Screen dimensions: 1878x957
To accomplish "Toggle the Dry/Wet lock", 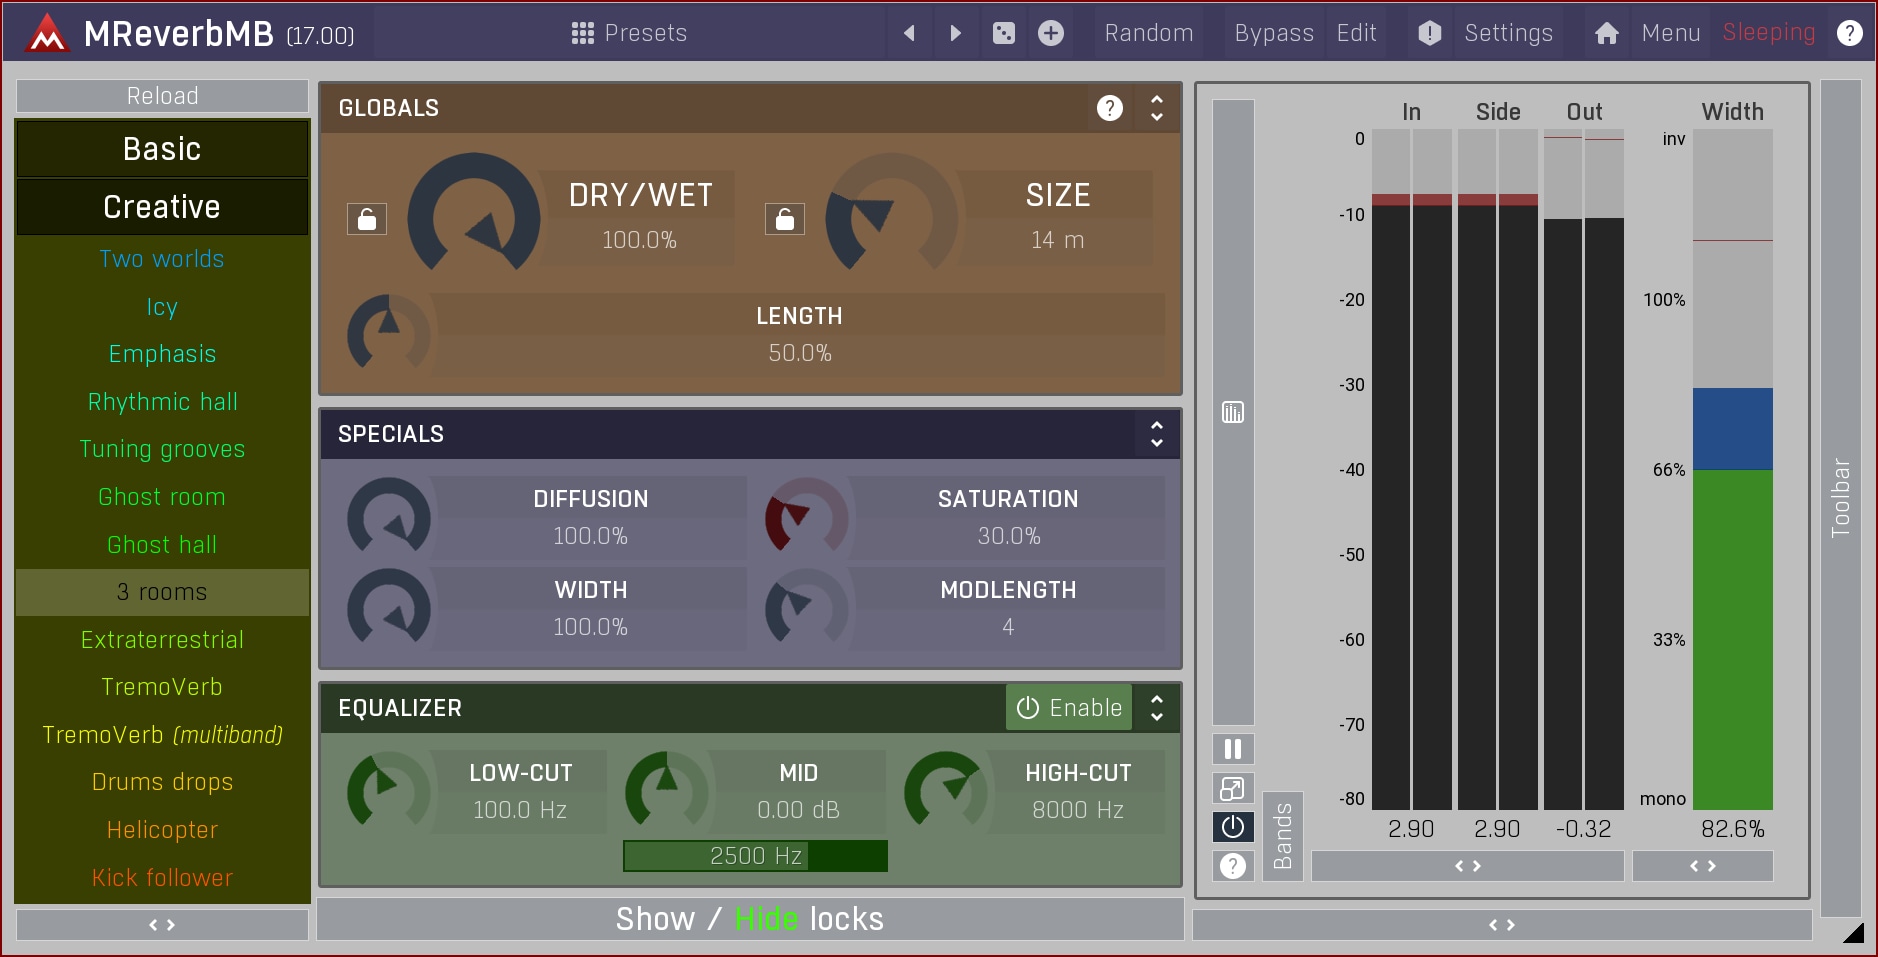I will tap(367, 219).
